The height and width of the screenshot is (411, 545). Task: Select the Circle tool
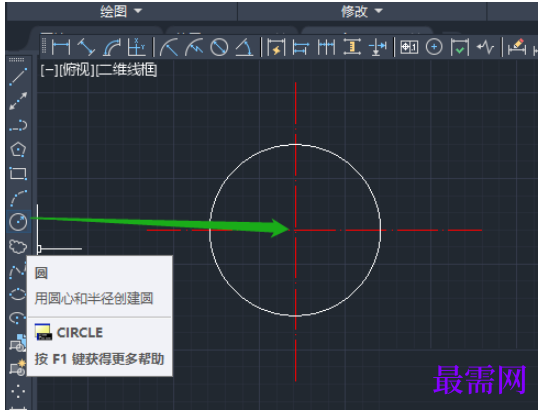click(18, 222)
